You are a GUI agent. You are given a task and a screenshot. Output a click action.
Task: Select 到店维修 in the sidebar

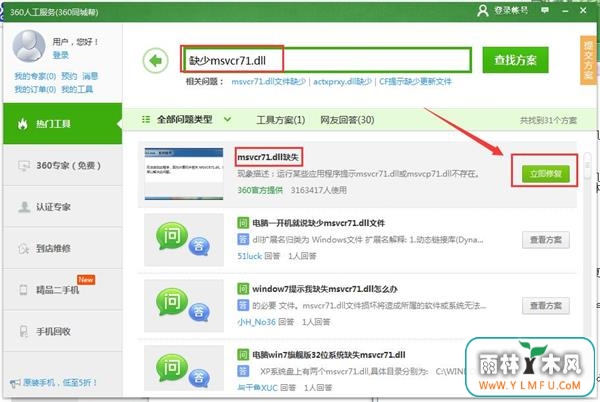coord(63,248)
